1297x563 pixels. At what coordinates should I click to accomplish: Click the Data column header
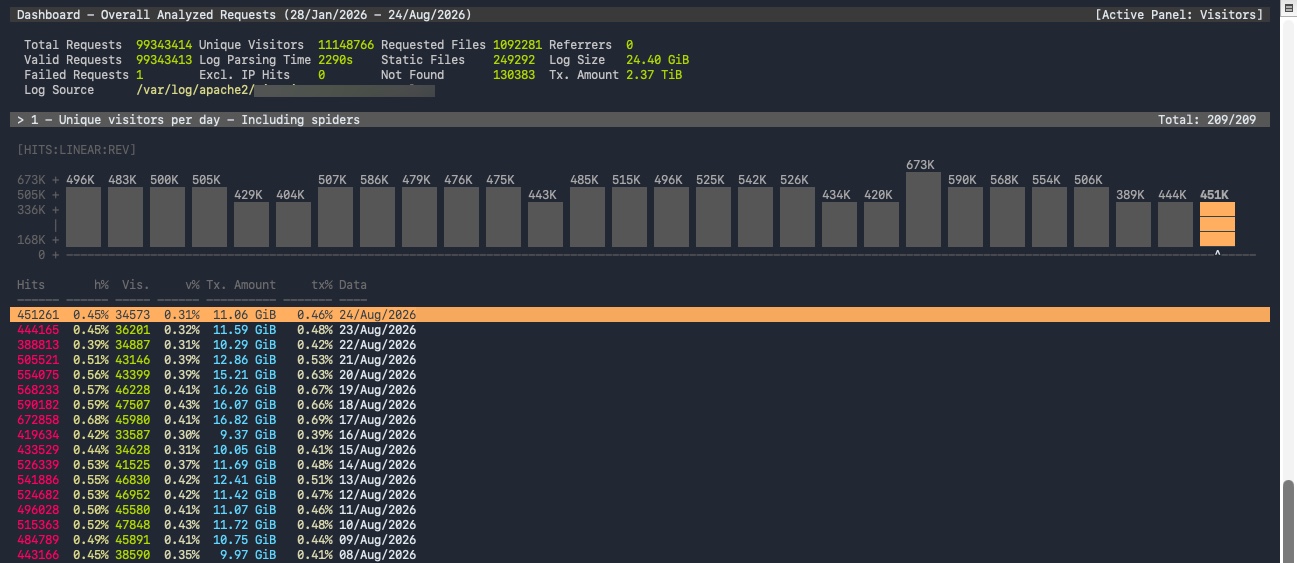pos(353,285)
